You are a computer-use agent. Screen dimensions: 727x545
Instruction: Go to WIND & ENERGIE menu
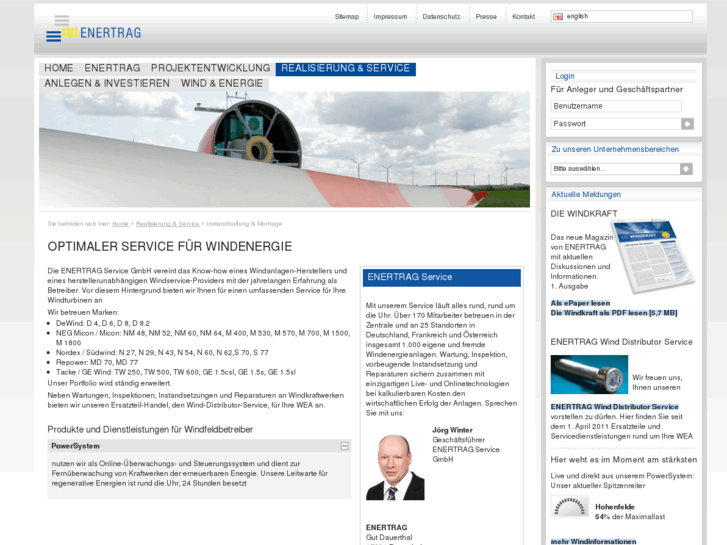222,83
